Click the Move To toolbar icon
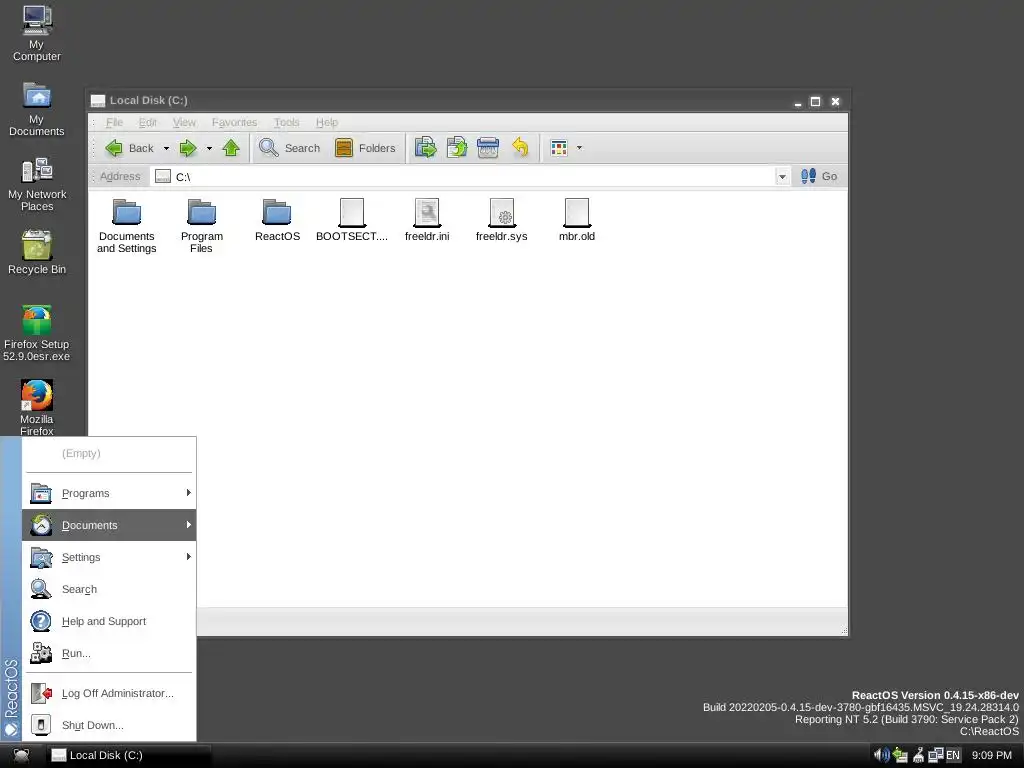 426,148
